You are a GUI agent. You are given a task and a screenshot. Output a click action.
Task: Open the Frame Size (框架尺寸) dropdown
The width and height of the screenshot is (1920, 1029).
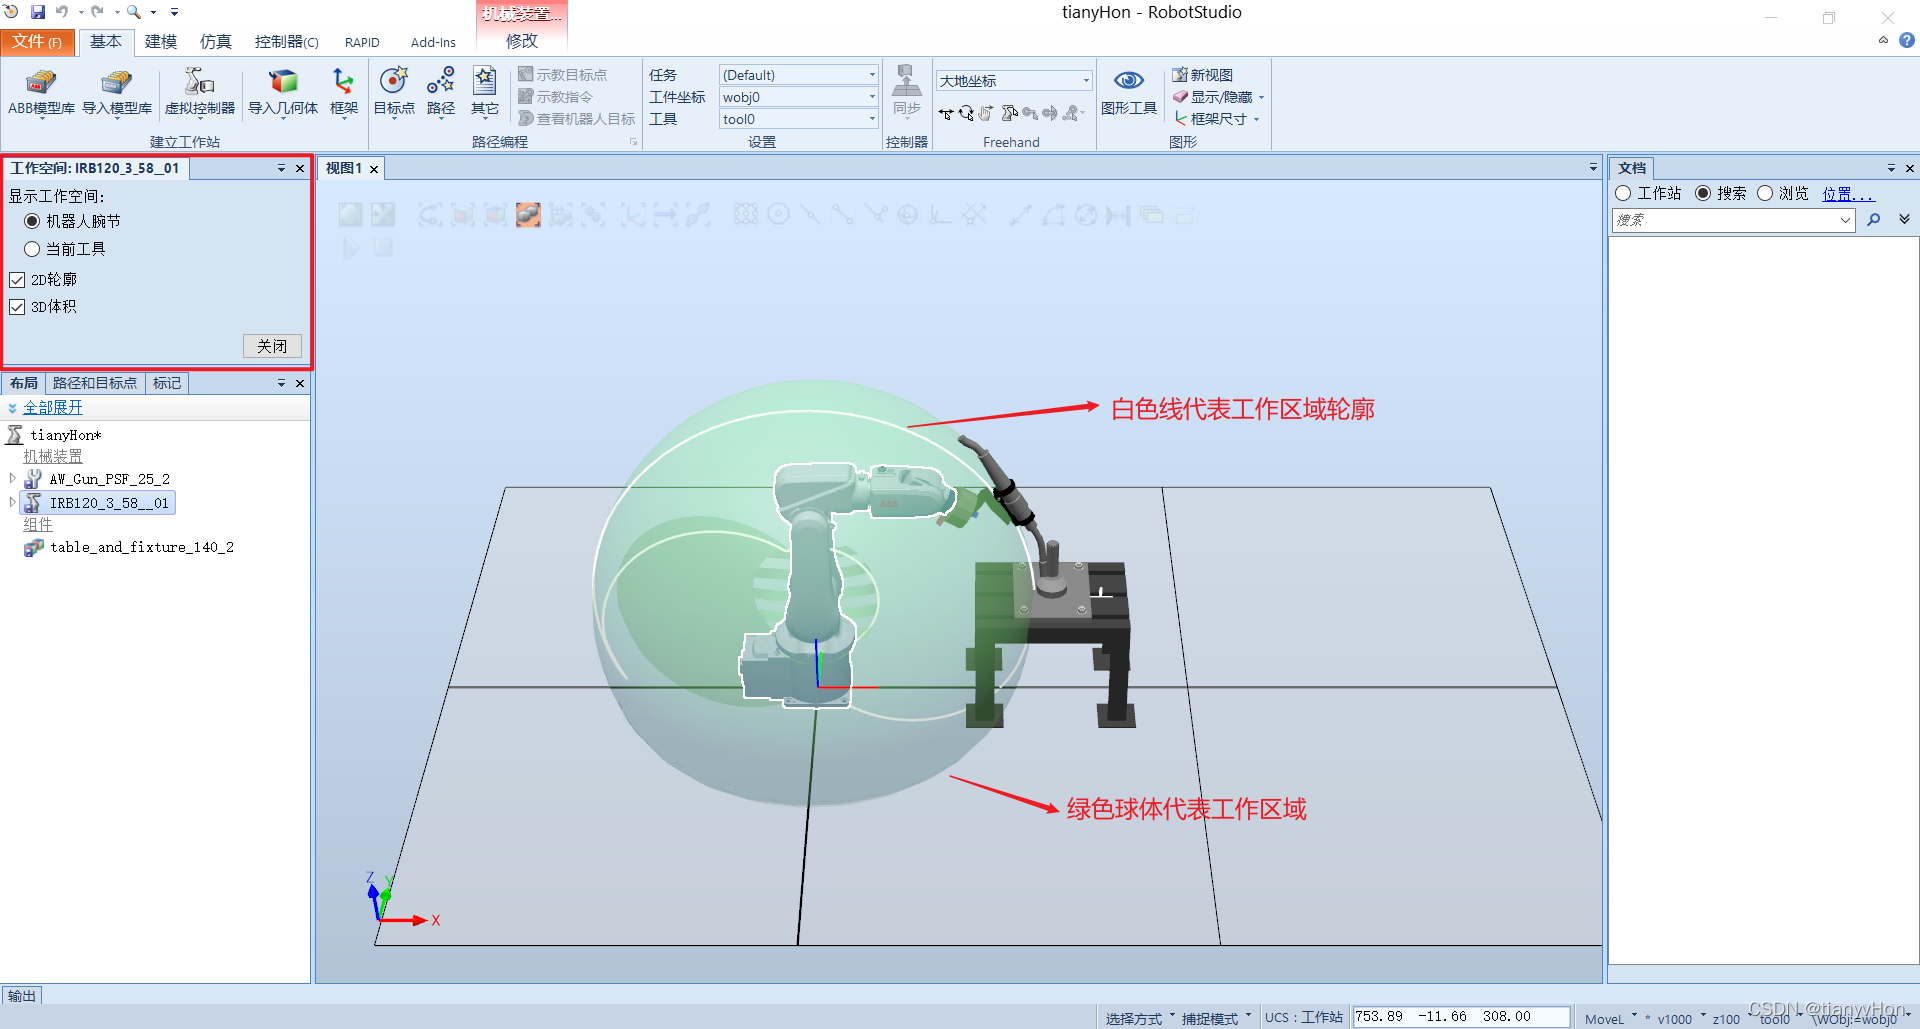click(1217, 119)
